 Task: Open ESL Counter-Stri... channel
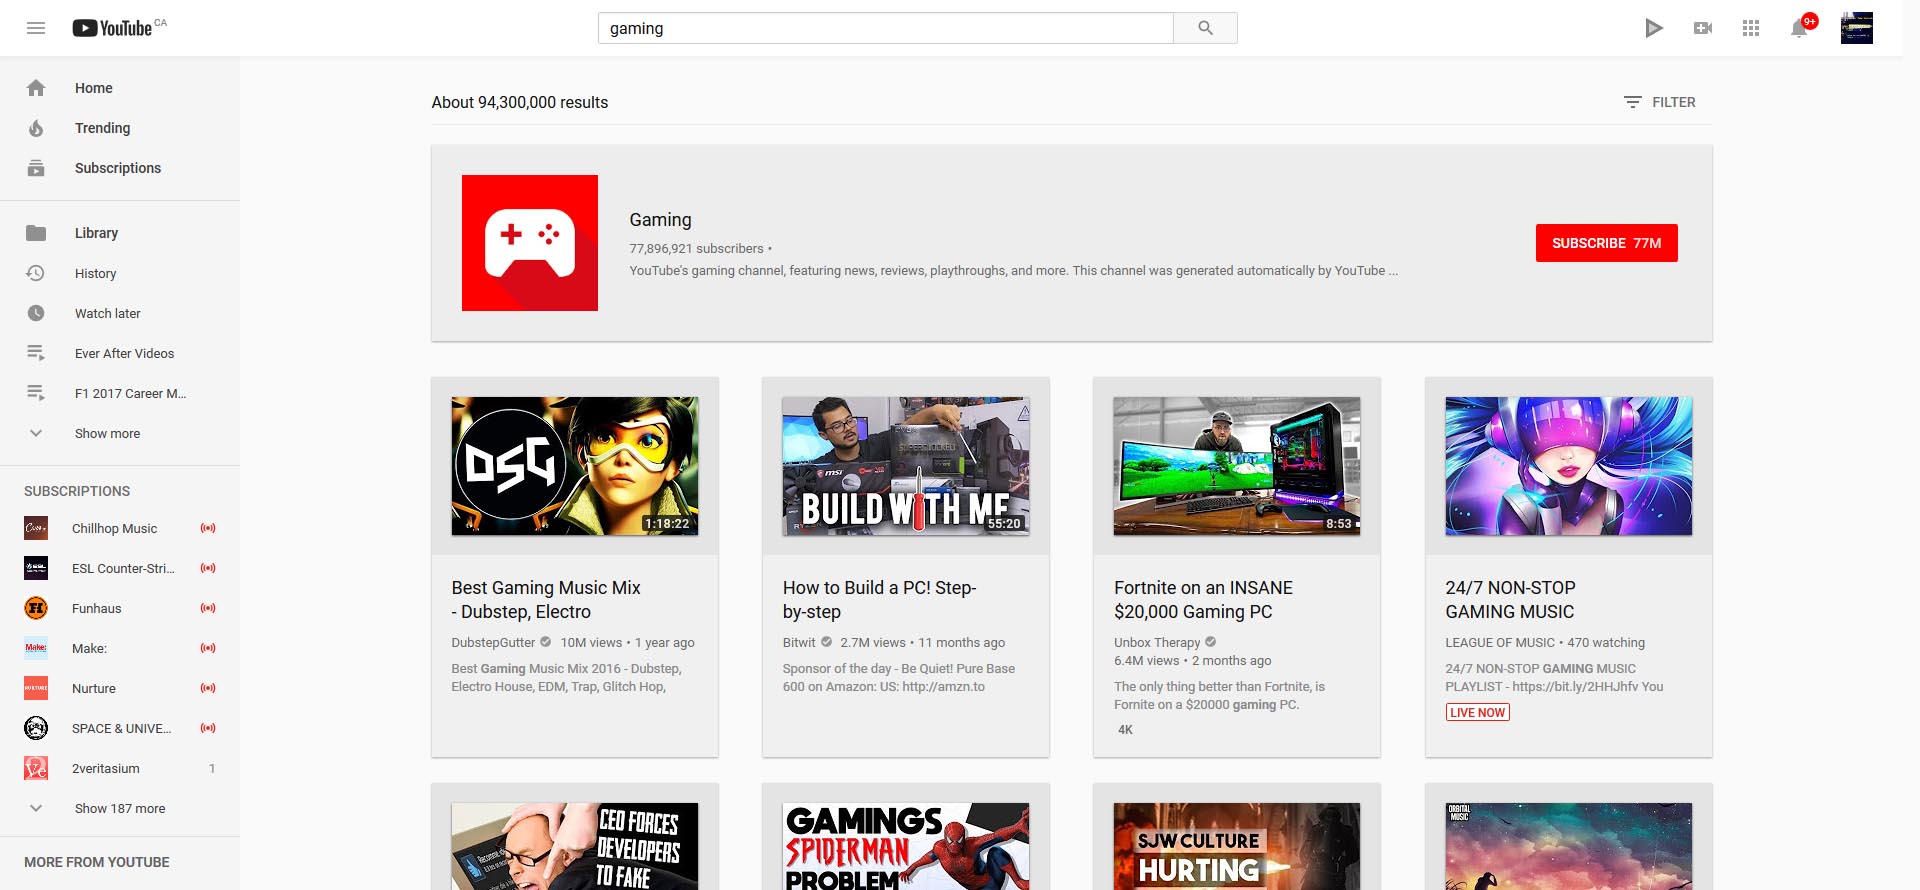pyautogui.click(x=120, y=568)
